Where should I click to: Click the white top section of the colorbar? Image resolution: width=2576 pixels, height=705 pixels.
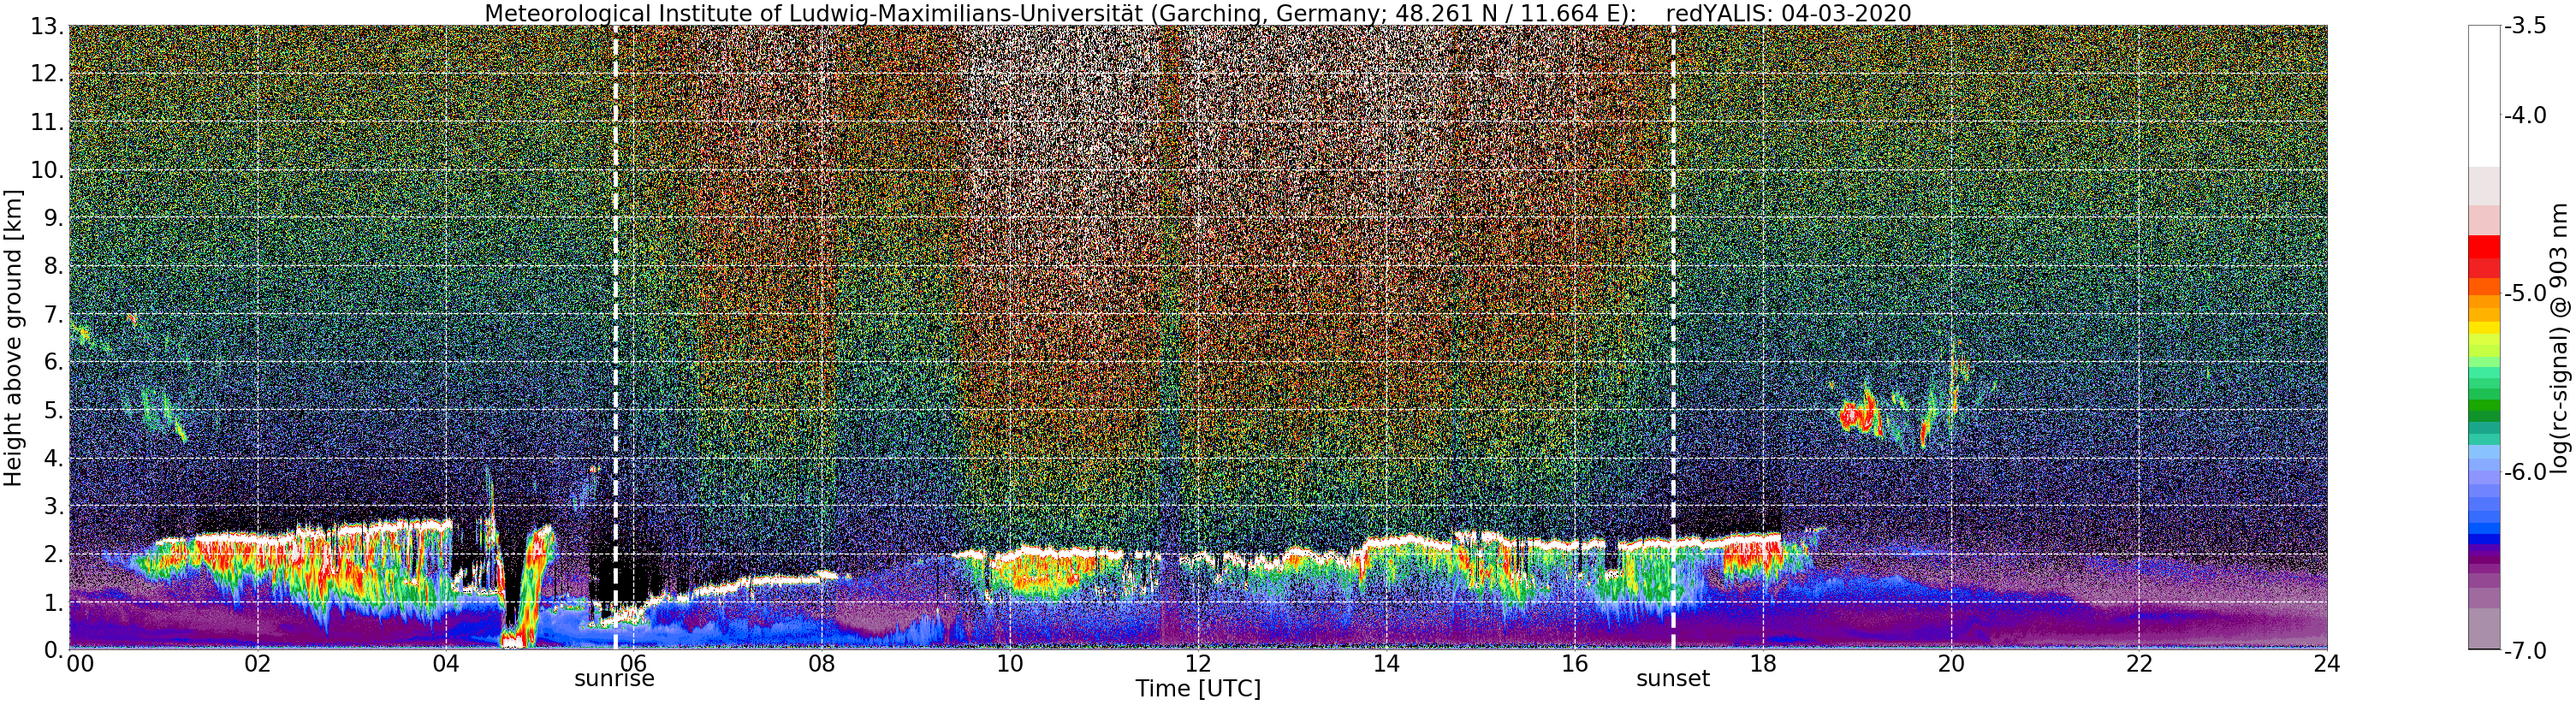point(2484,95)
